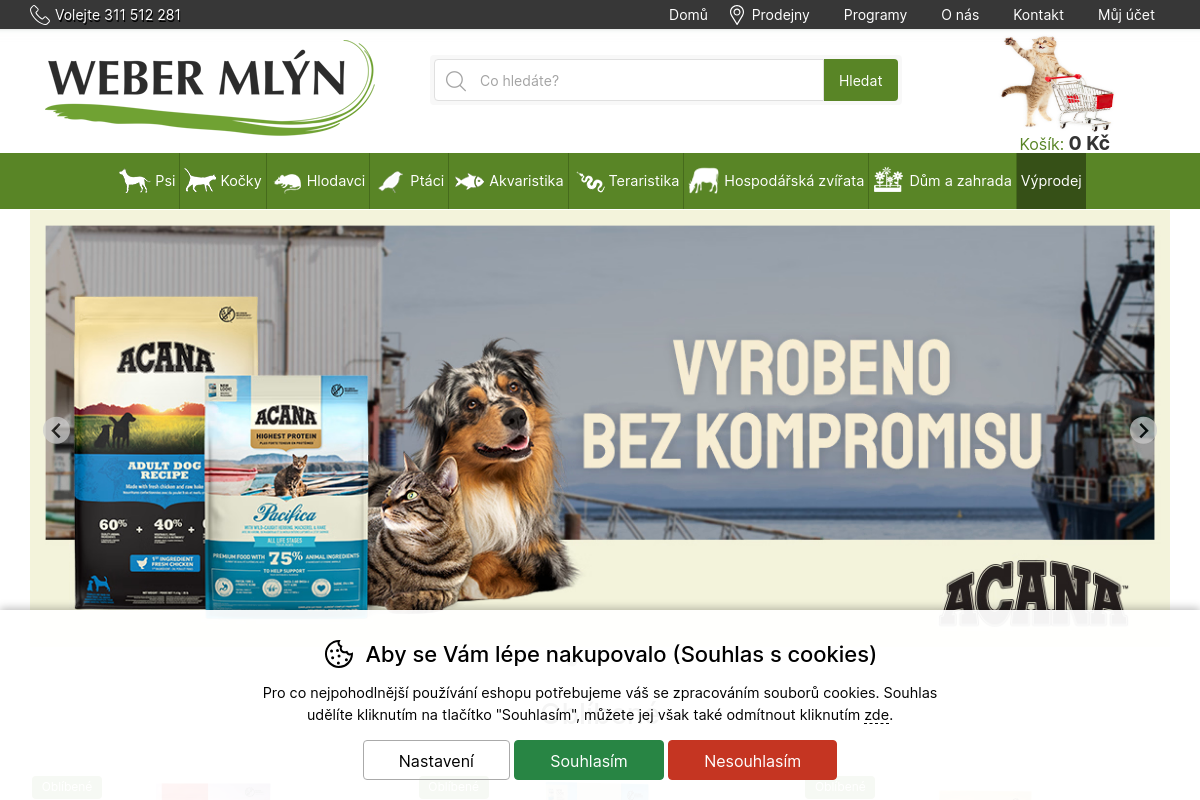Open Akvaristika via its fish icon
1200x800 pixels.
(470, 181)
